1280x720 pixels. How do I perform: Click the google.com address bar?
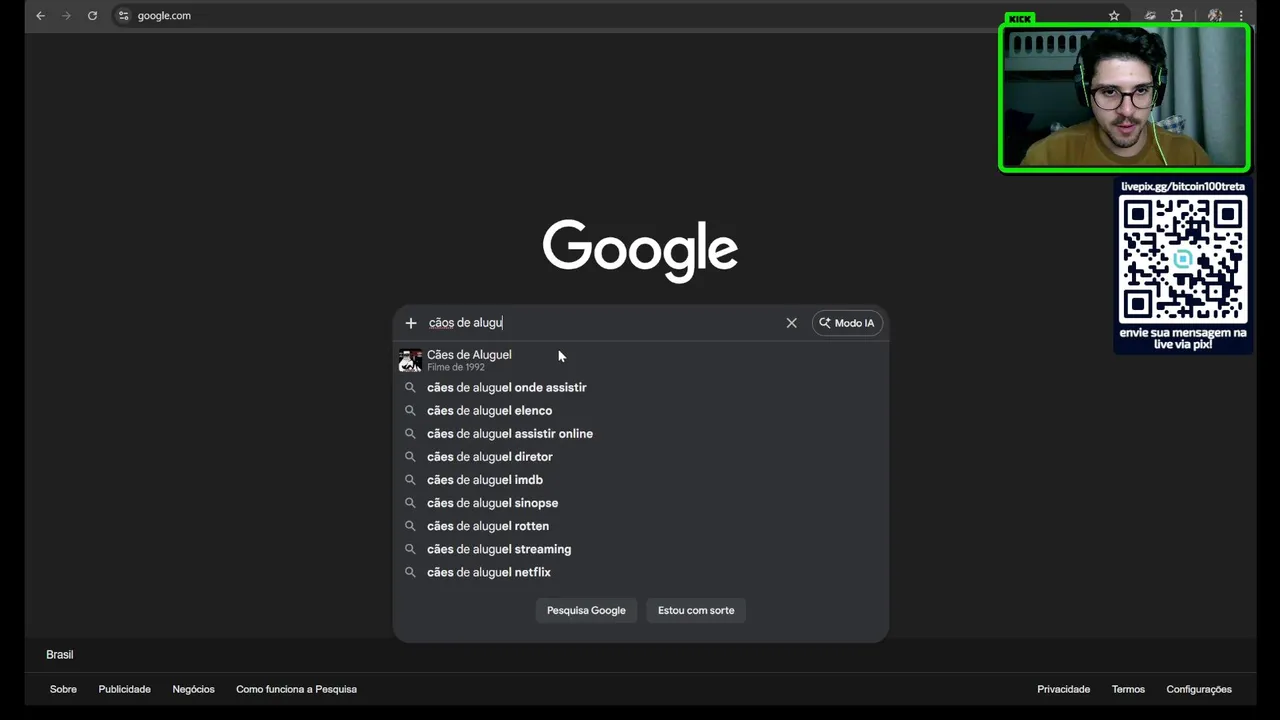tap(600, 16)
